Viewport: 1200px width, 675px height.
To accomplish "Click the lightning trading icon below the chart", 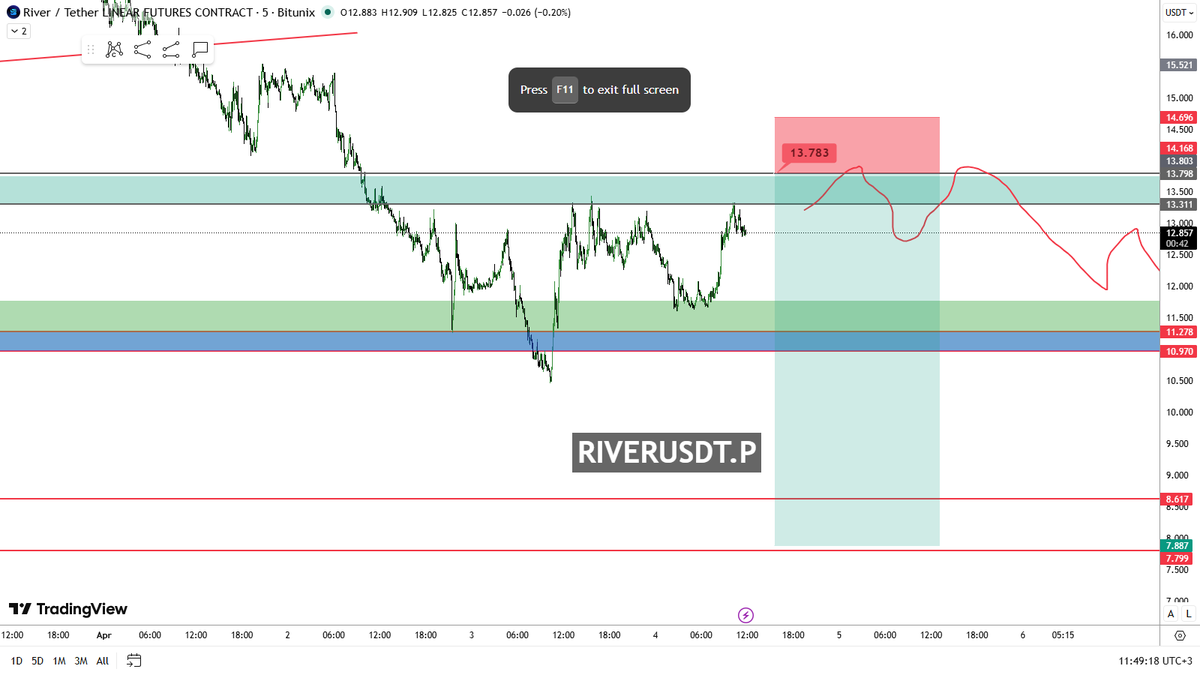I will [x=745, y=614].
